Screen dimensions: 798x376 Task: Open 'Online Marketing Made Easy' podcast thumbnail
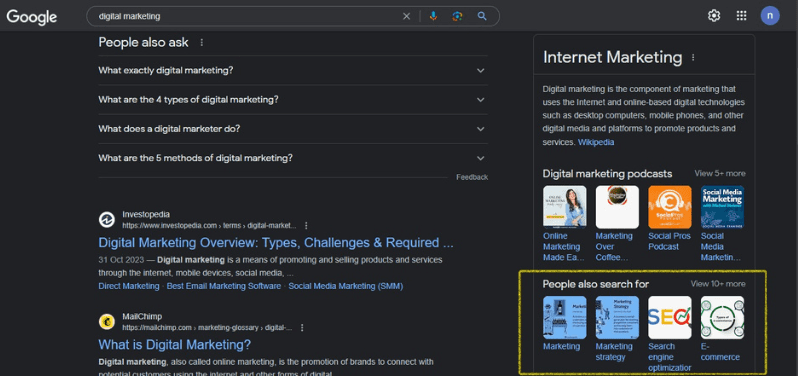coord(564,207)
